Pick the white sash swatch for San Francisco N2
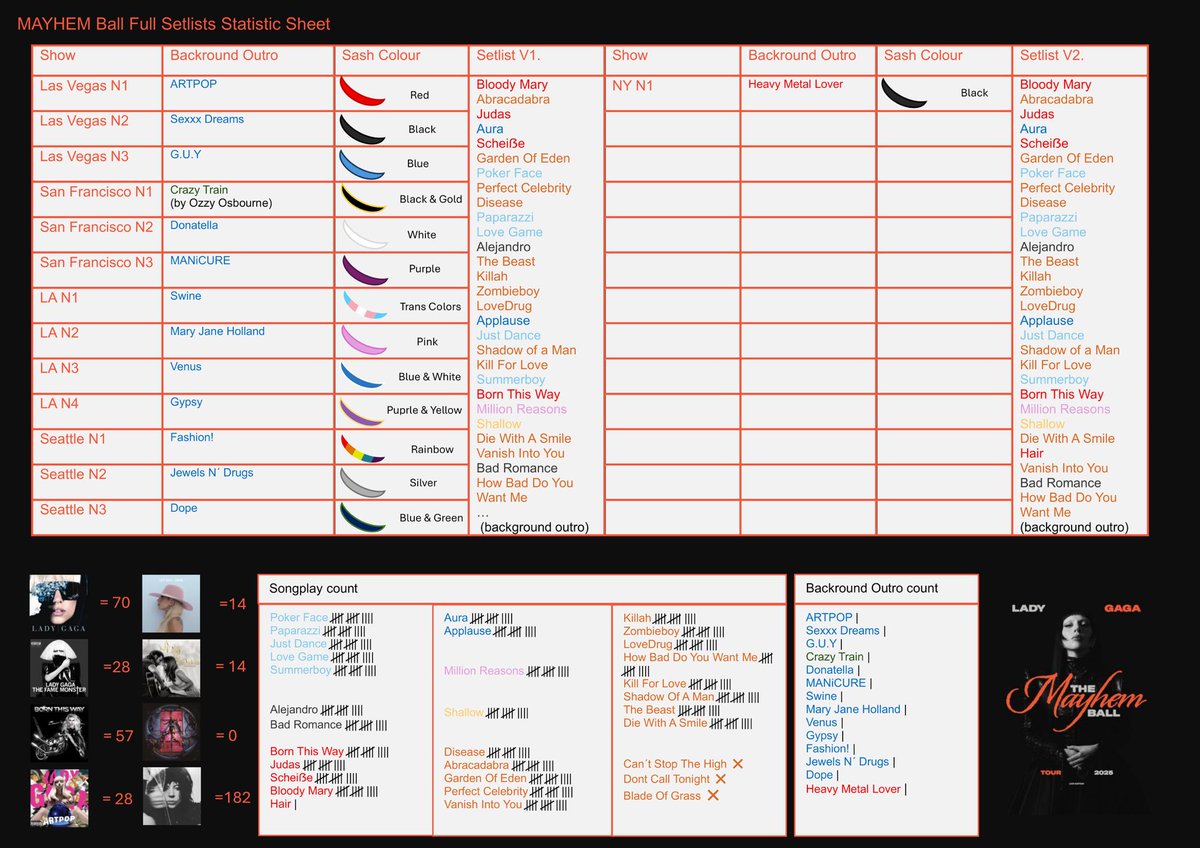 coord(365,235)
